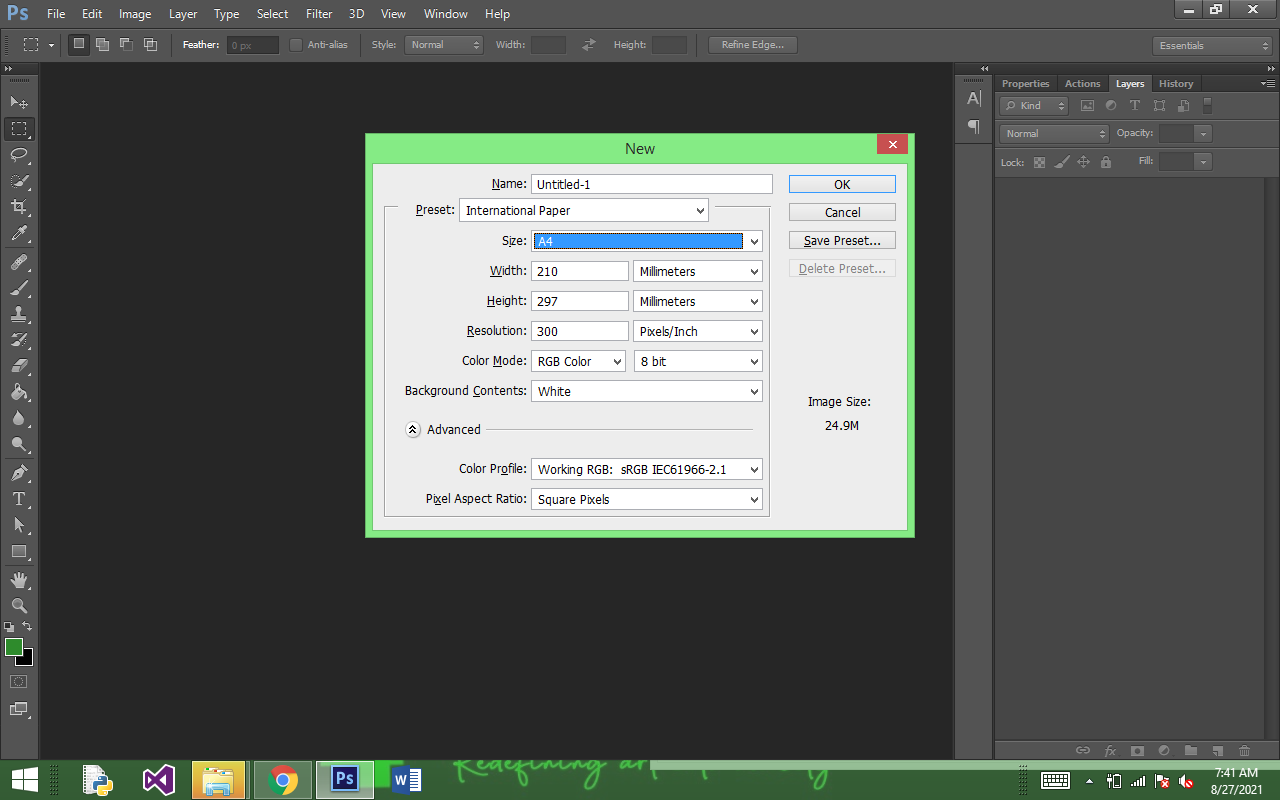
Task: Open the Character panel icon
Action: pyautogui.click(x=974, y=98)
